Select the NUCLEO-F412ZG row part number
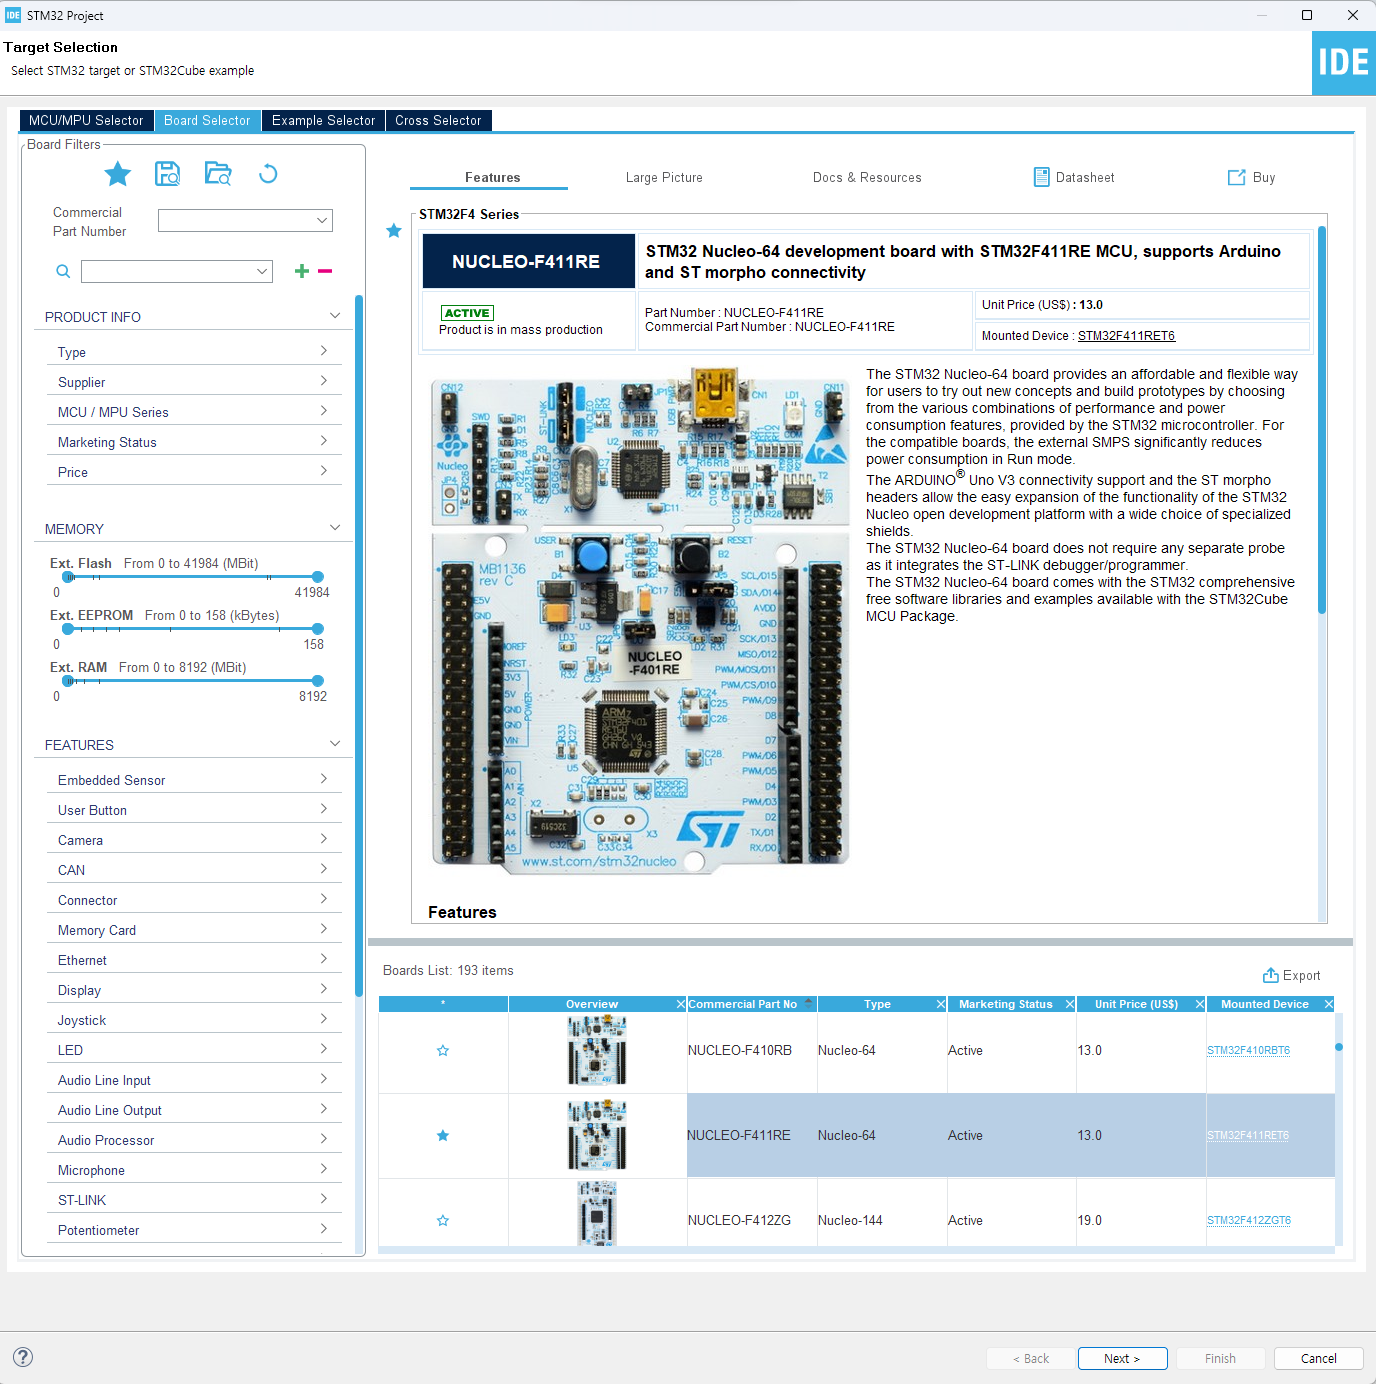Screen dimensions: 1376x1384 pyautogui.click(x=739, y=1220)
